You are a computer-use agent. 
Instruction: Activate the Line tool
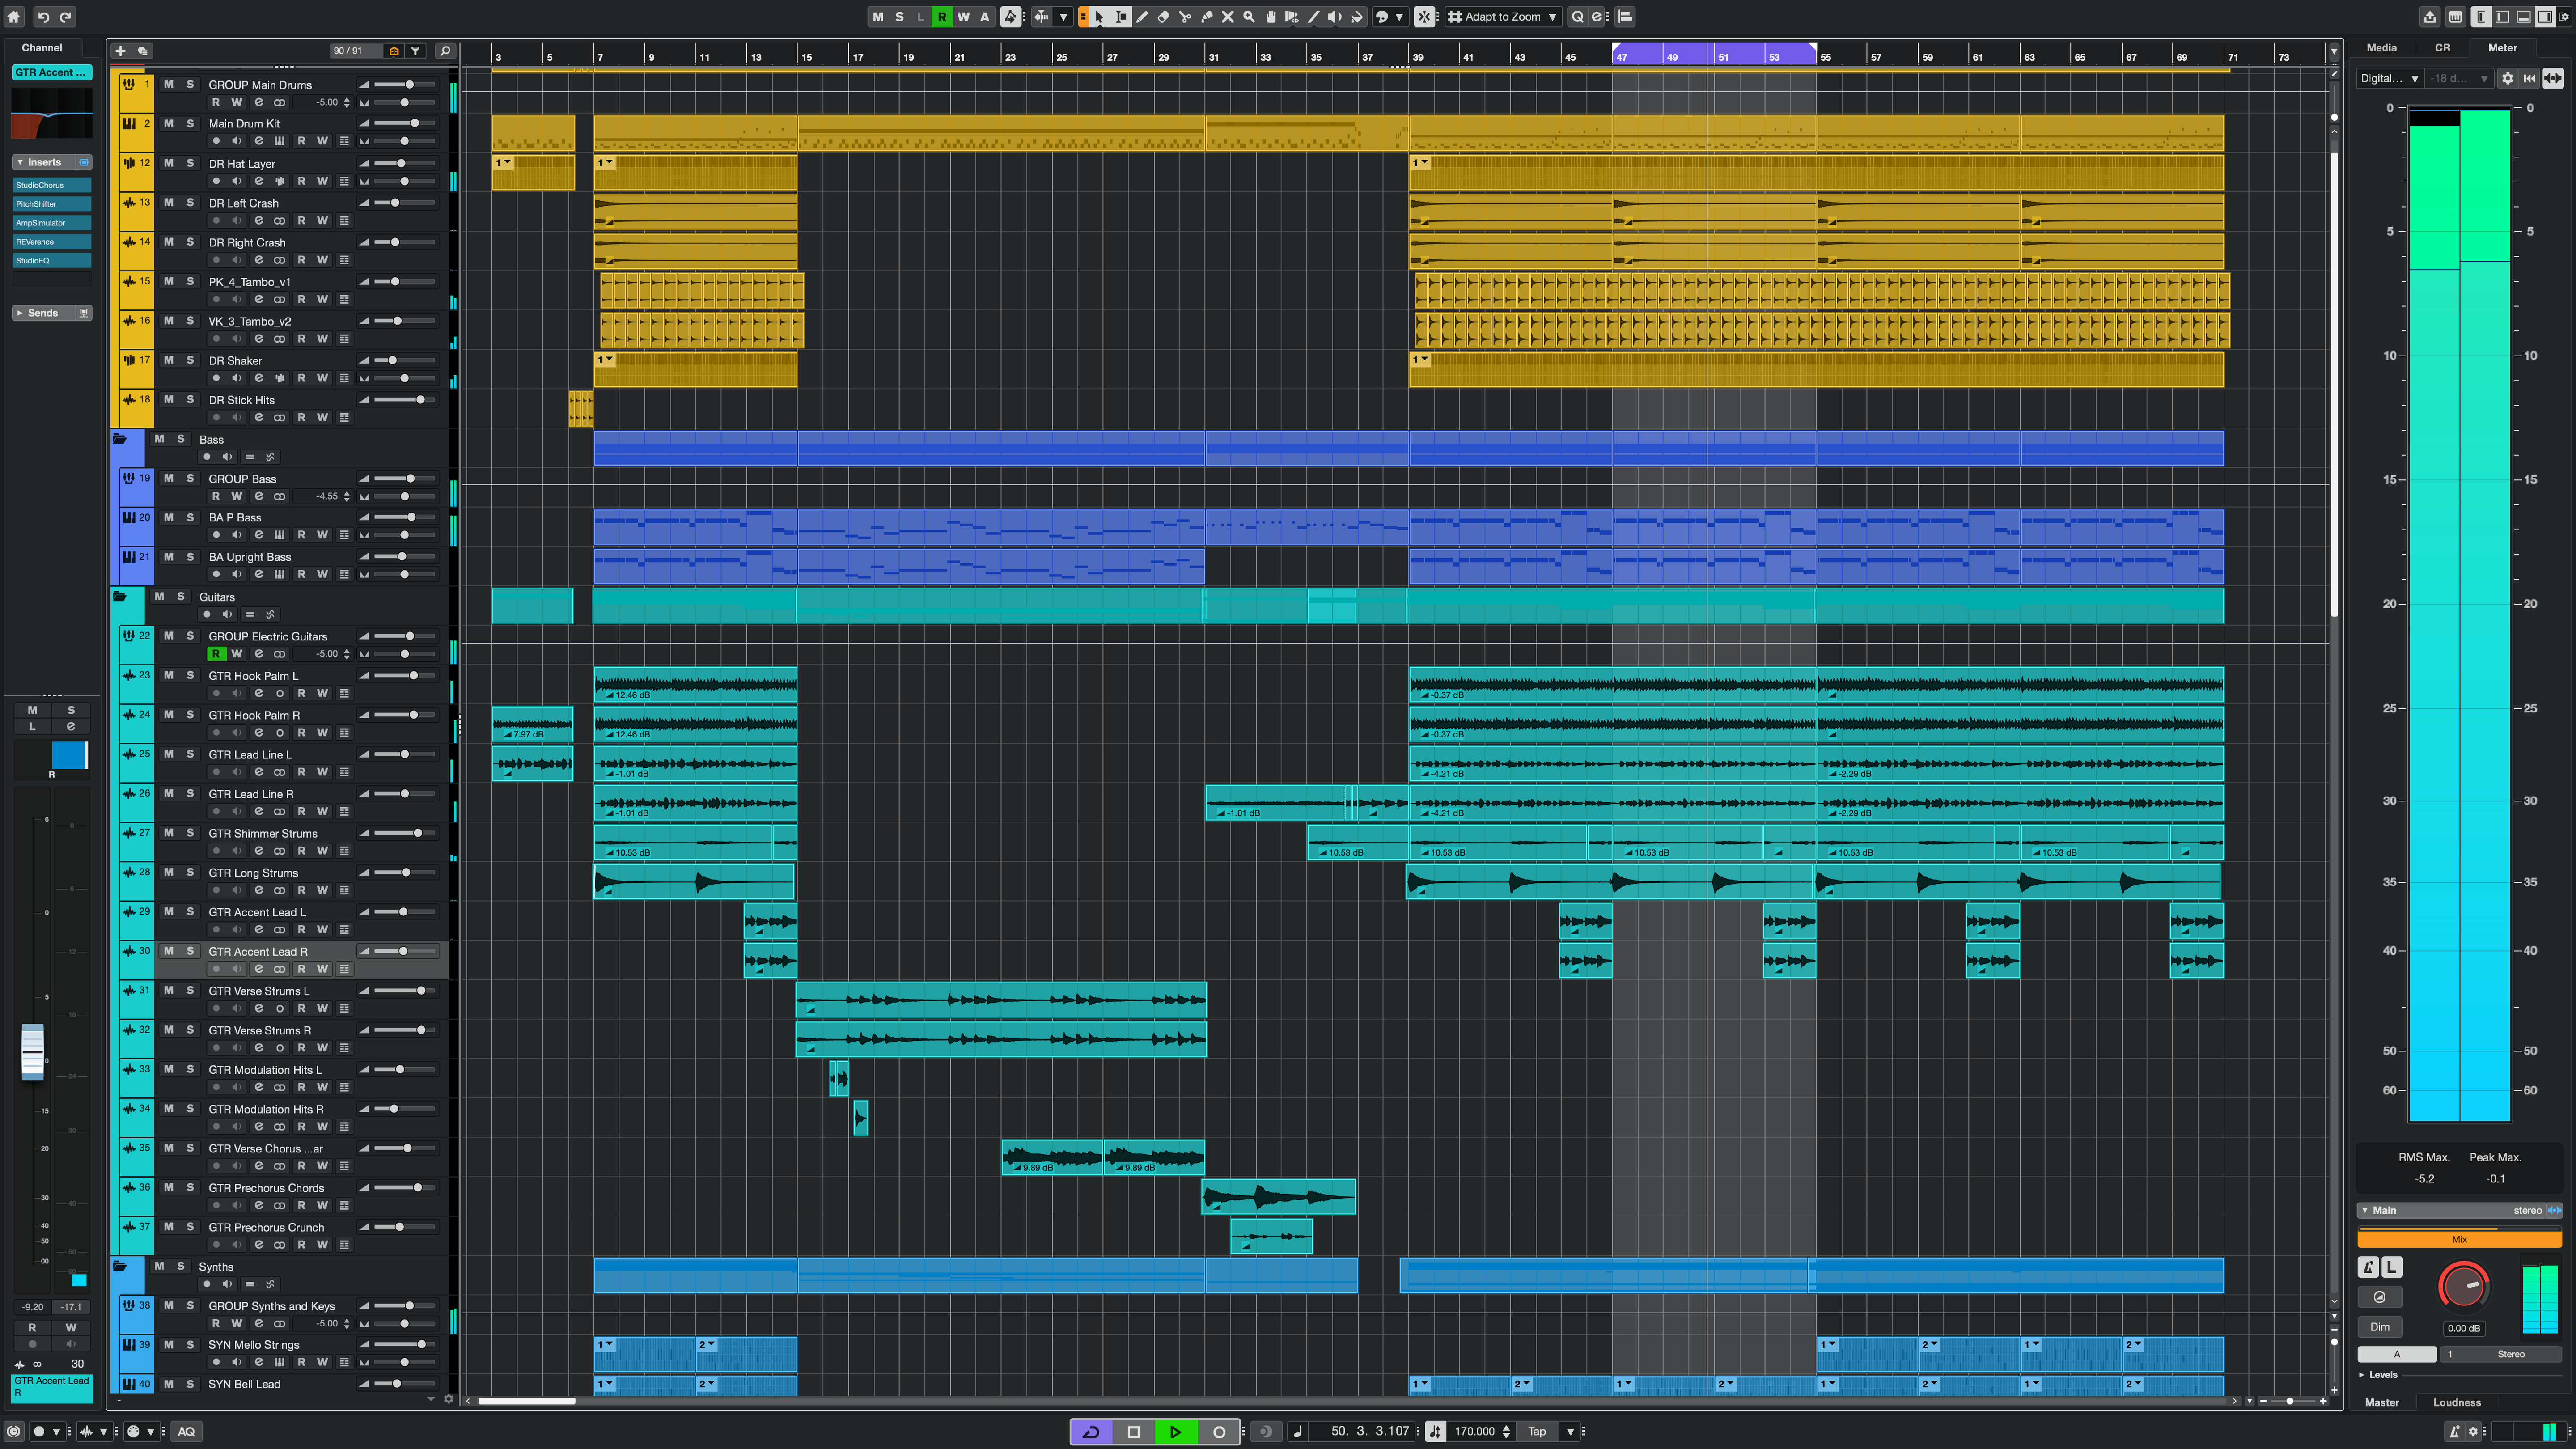click(x=1313, y=16)
